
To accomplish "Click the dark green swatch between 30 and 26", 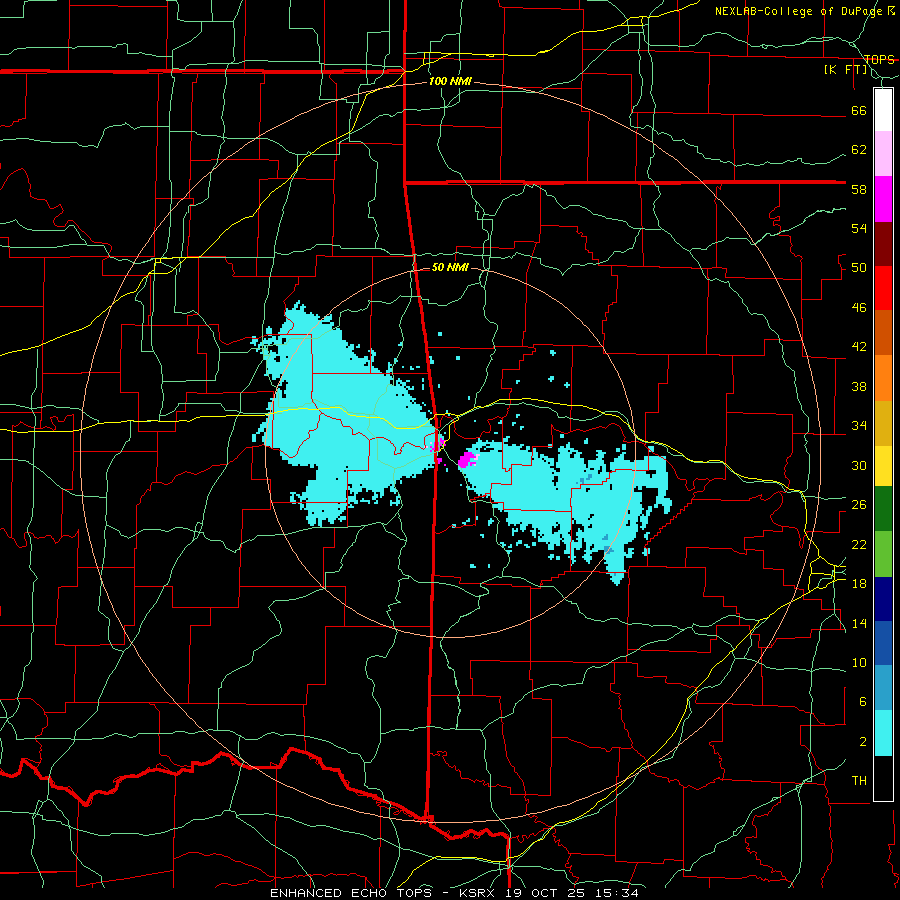I will [x=883, y=509].
